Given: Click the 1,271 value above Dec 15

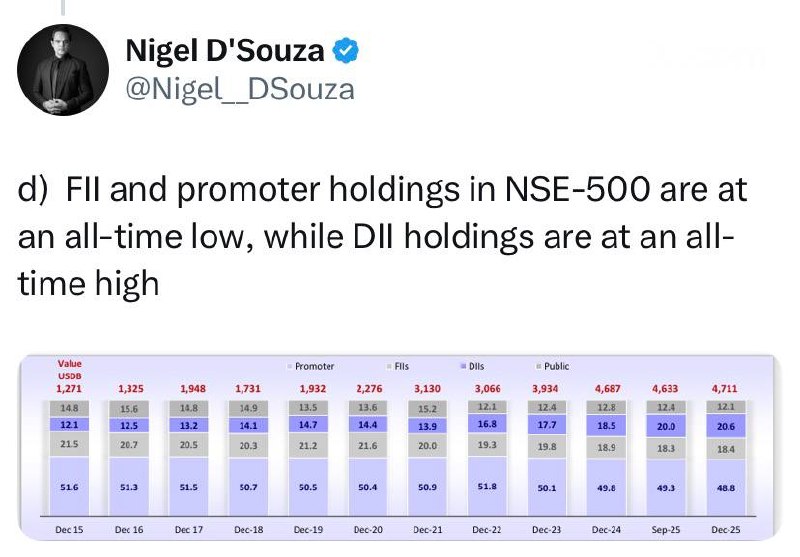Looking at the screenshot, I should coord(70,387).
